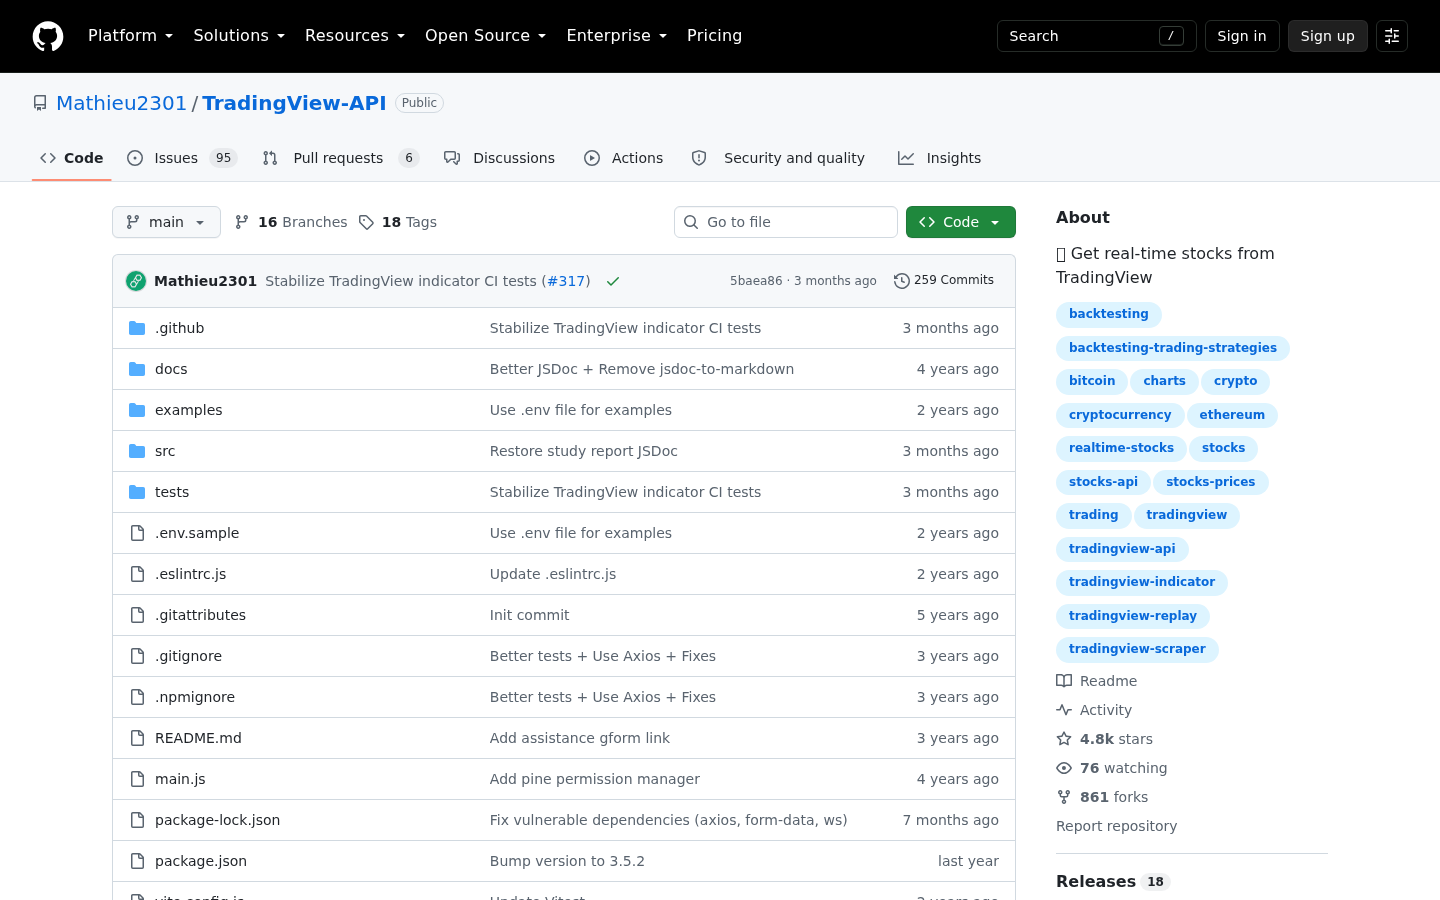The height and width of the screenshot is (900, 1440).
Task: Click the Sign in button
Action: (1242, 36)
